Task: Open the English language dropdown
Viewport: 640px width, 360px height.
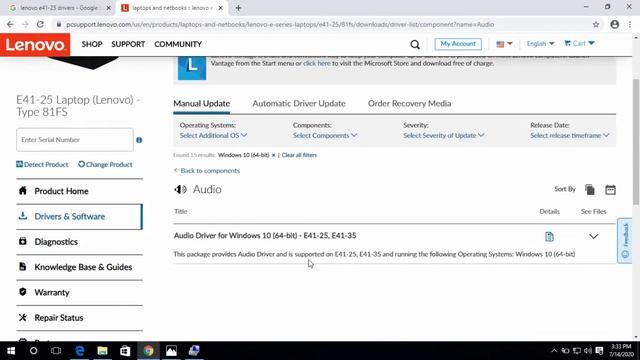Action: pyautogui.click(x=540, y=44)
